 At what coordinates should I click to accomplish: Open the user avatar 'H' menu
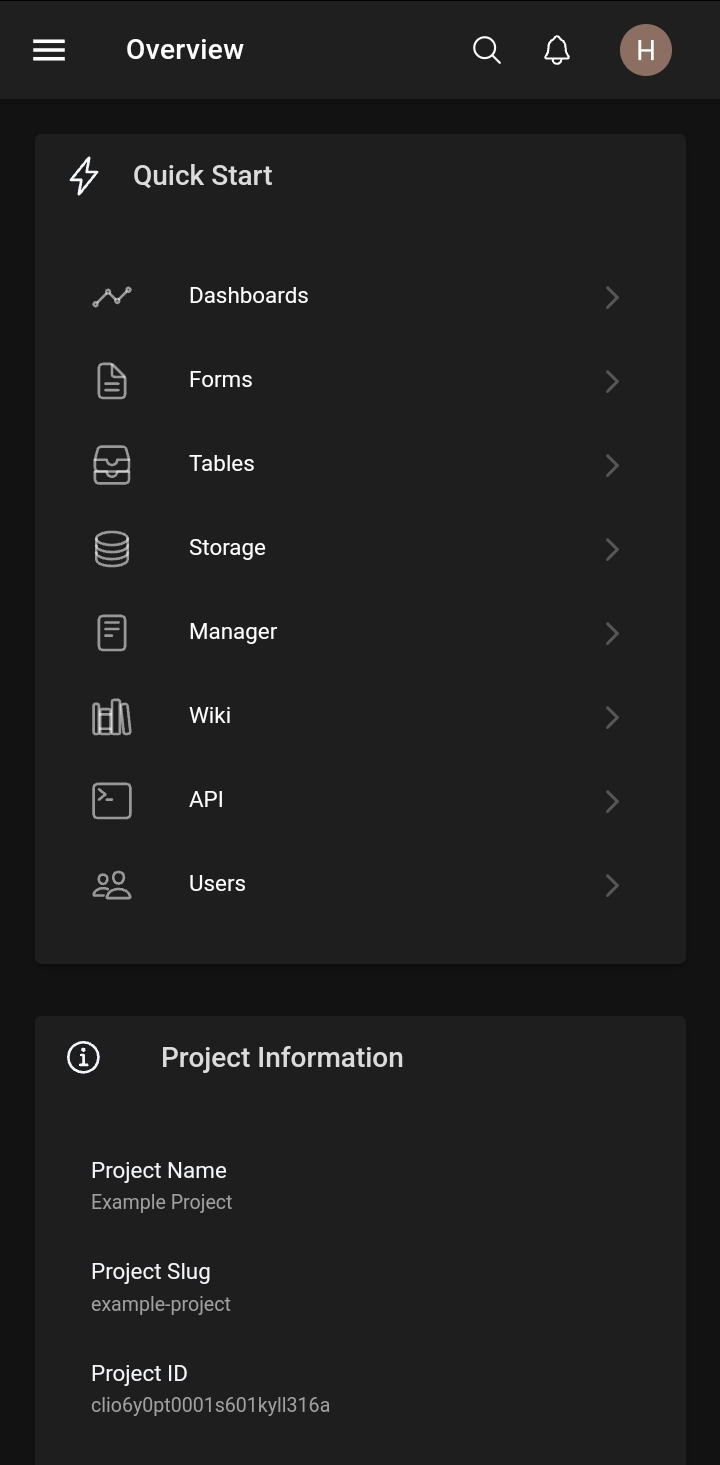point(645,50)
